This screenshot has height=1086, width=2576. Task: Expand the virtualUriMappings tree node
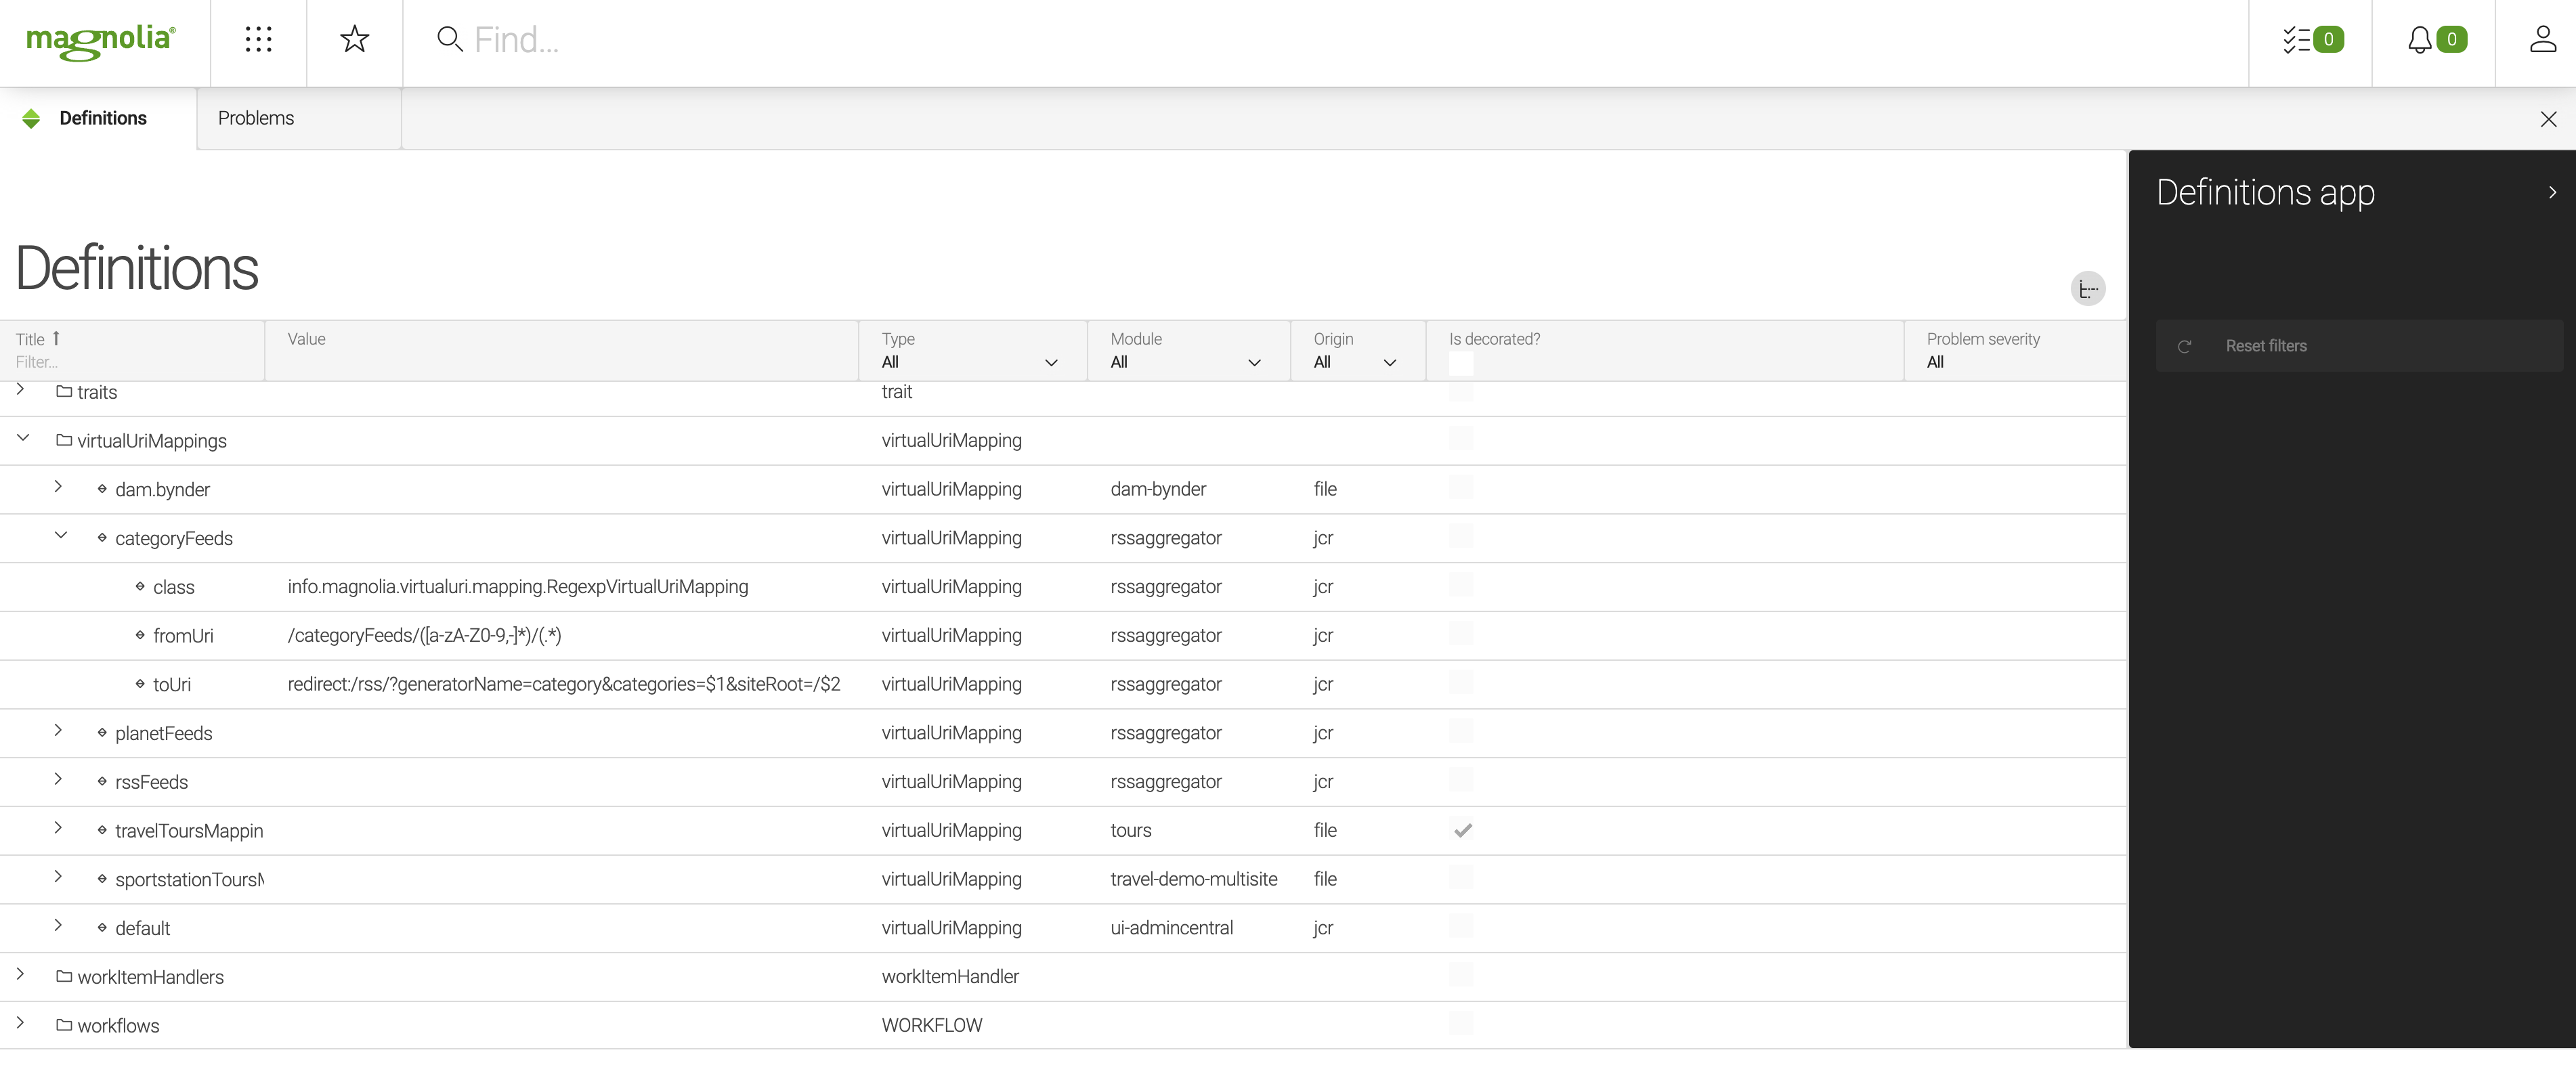click(x=22, y=439)
